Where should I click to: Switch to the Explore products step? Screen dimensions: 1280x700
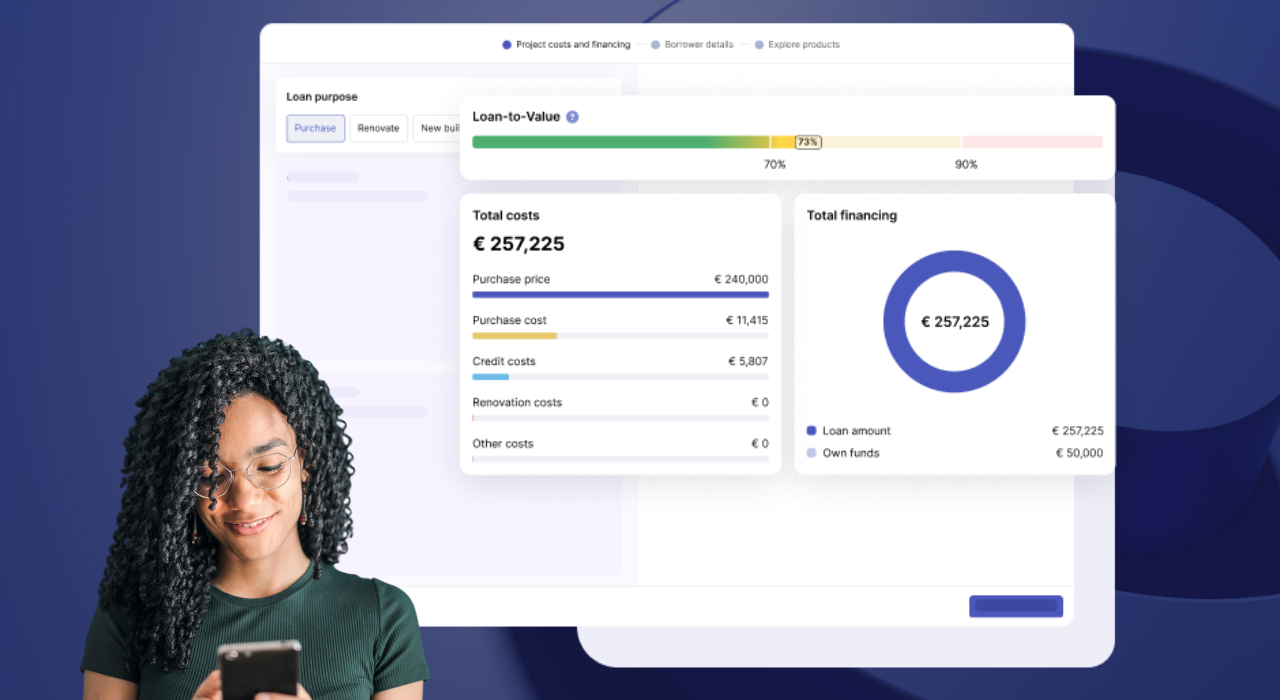(x=797, y=45)
